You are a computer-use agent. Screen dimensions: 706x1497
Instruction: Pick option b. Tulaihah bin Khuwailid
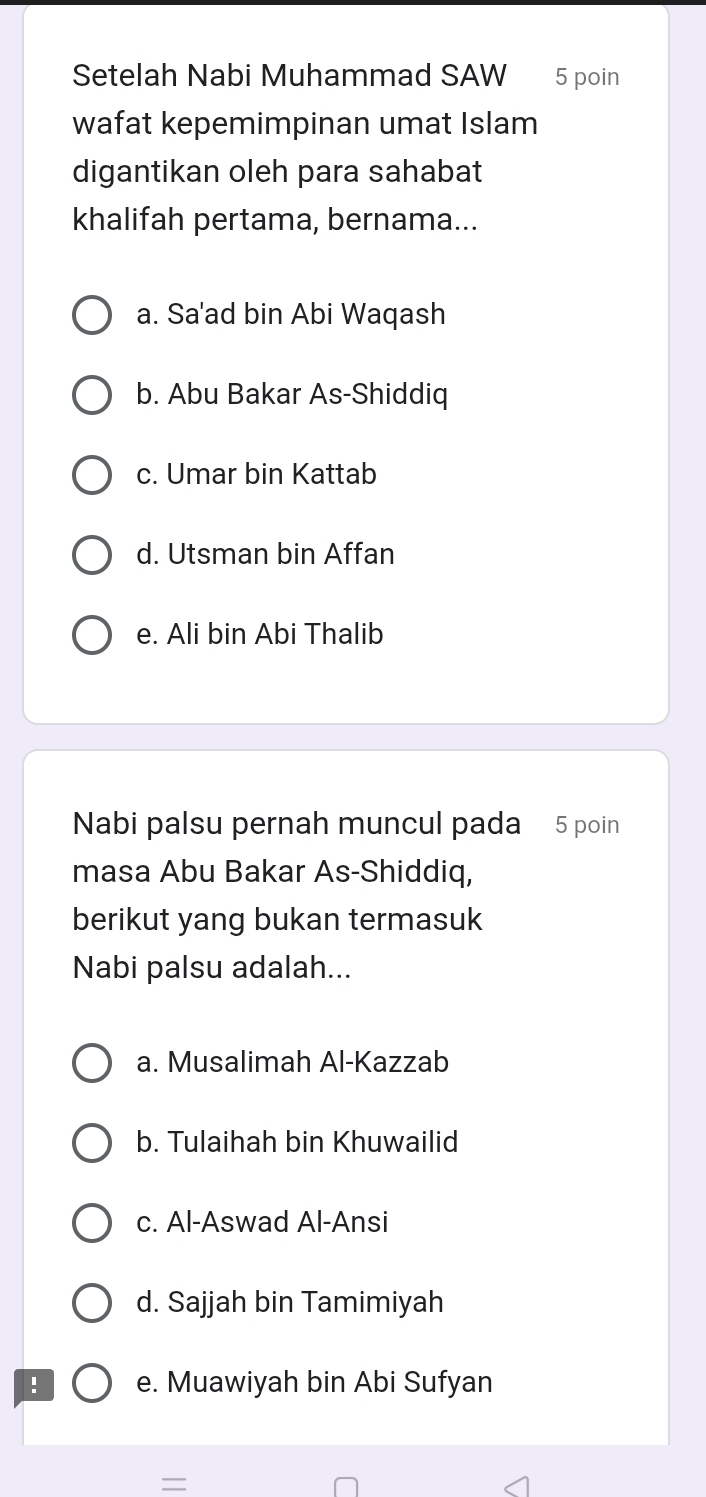[92, 1143]
